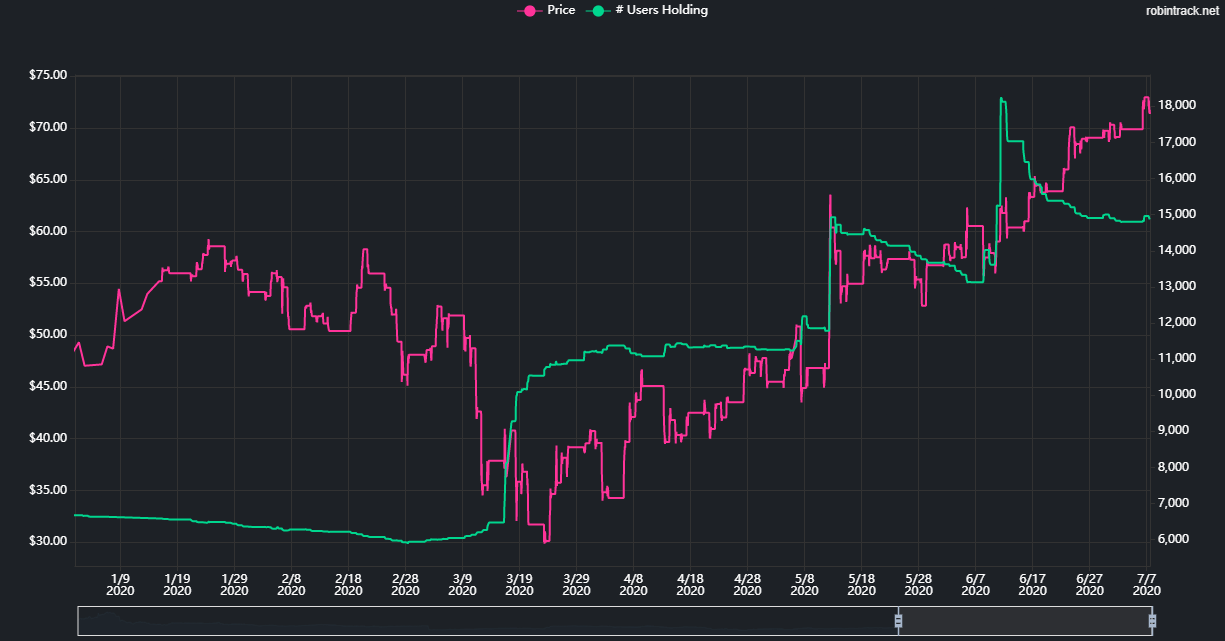
Task: Click the 5/8 2020 date label
Action: tap(804, 584)
